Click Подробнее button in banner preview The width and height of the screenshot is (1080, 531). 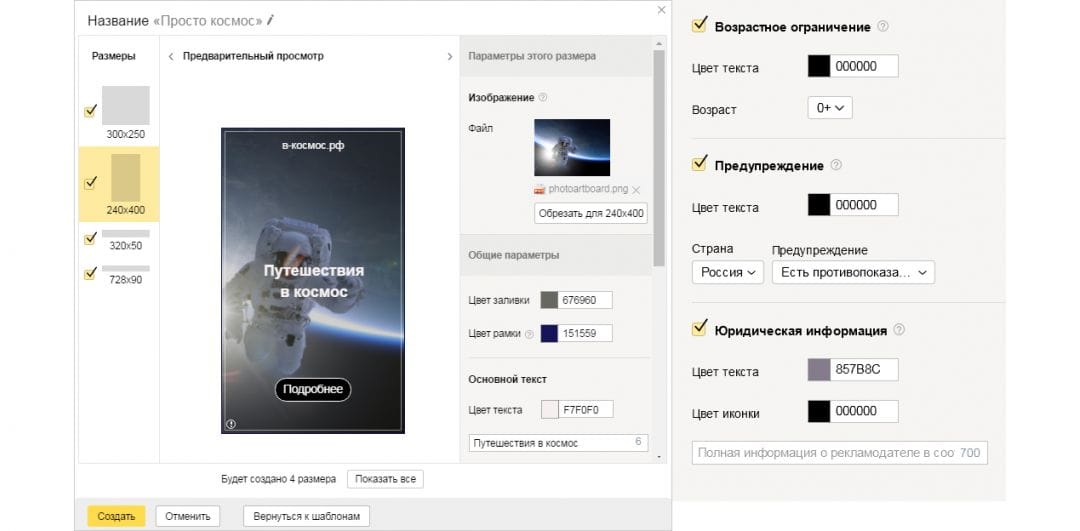[x=313, y=389]
